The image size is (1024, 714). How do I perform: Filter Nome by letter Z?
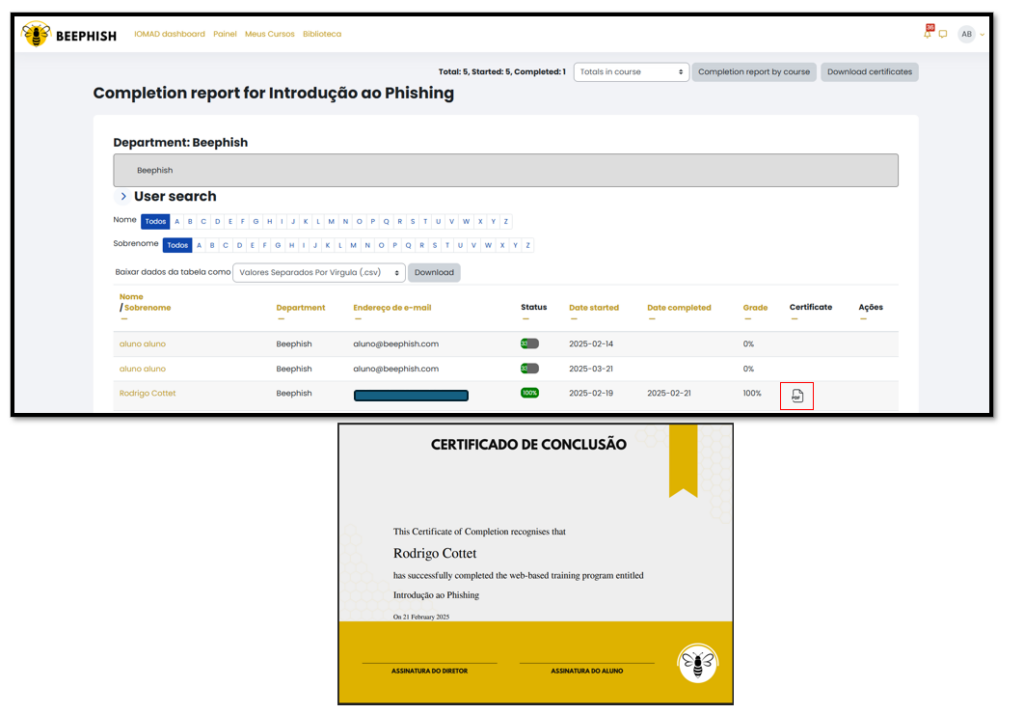(505, 221)
